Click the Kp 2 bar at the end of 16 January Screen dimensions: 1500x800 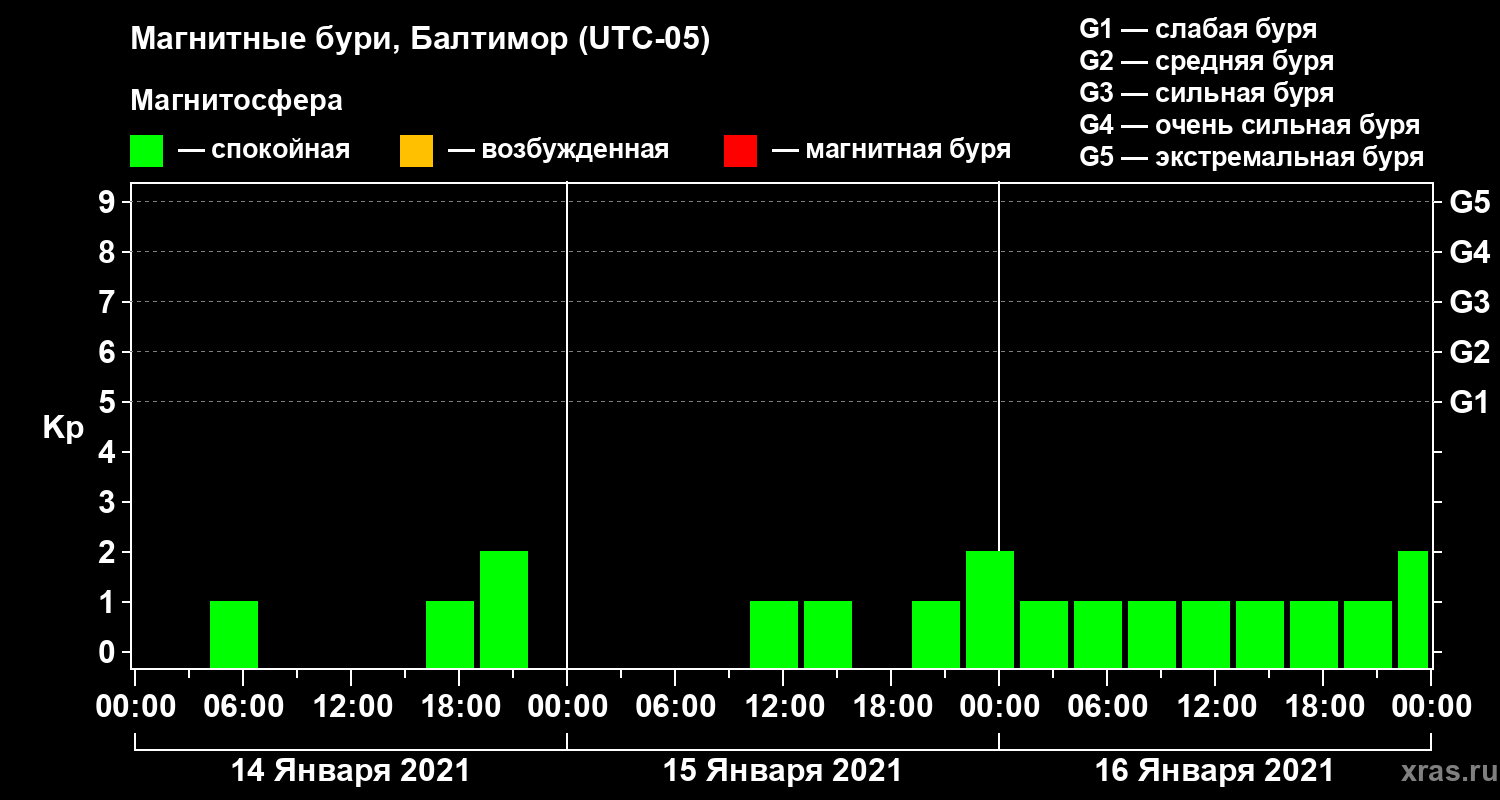pos(1413,609)
